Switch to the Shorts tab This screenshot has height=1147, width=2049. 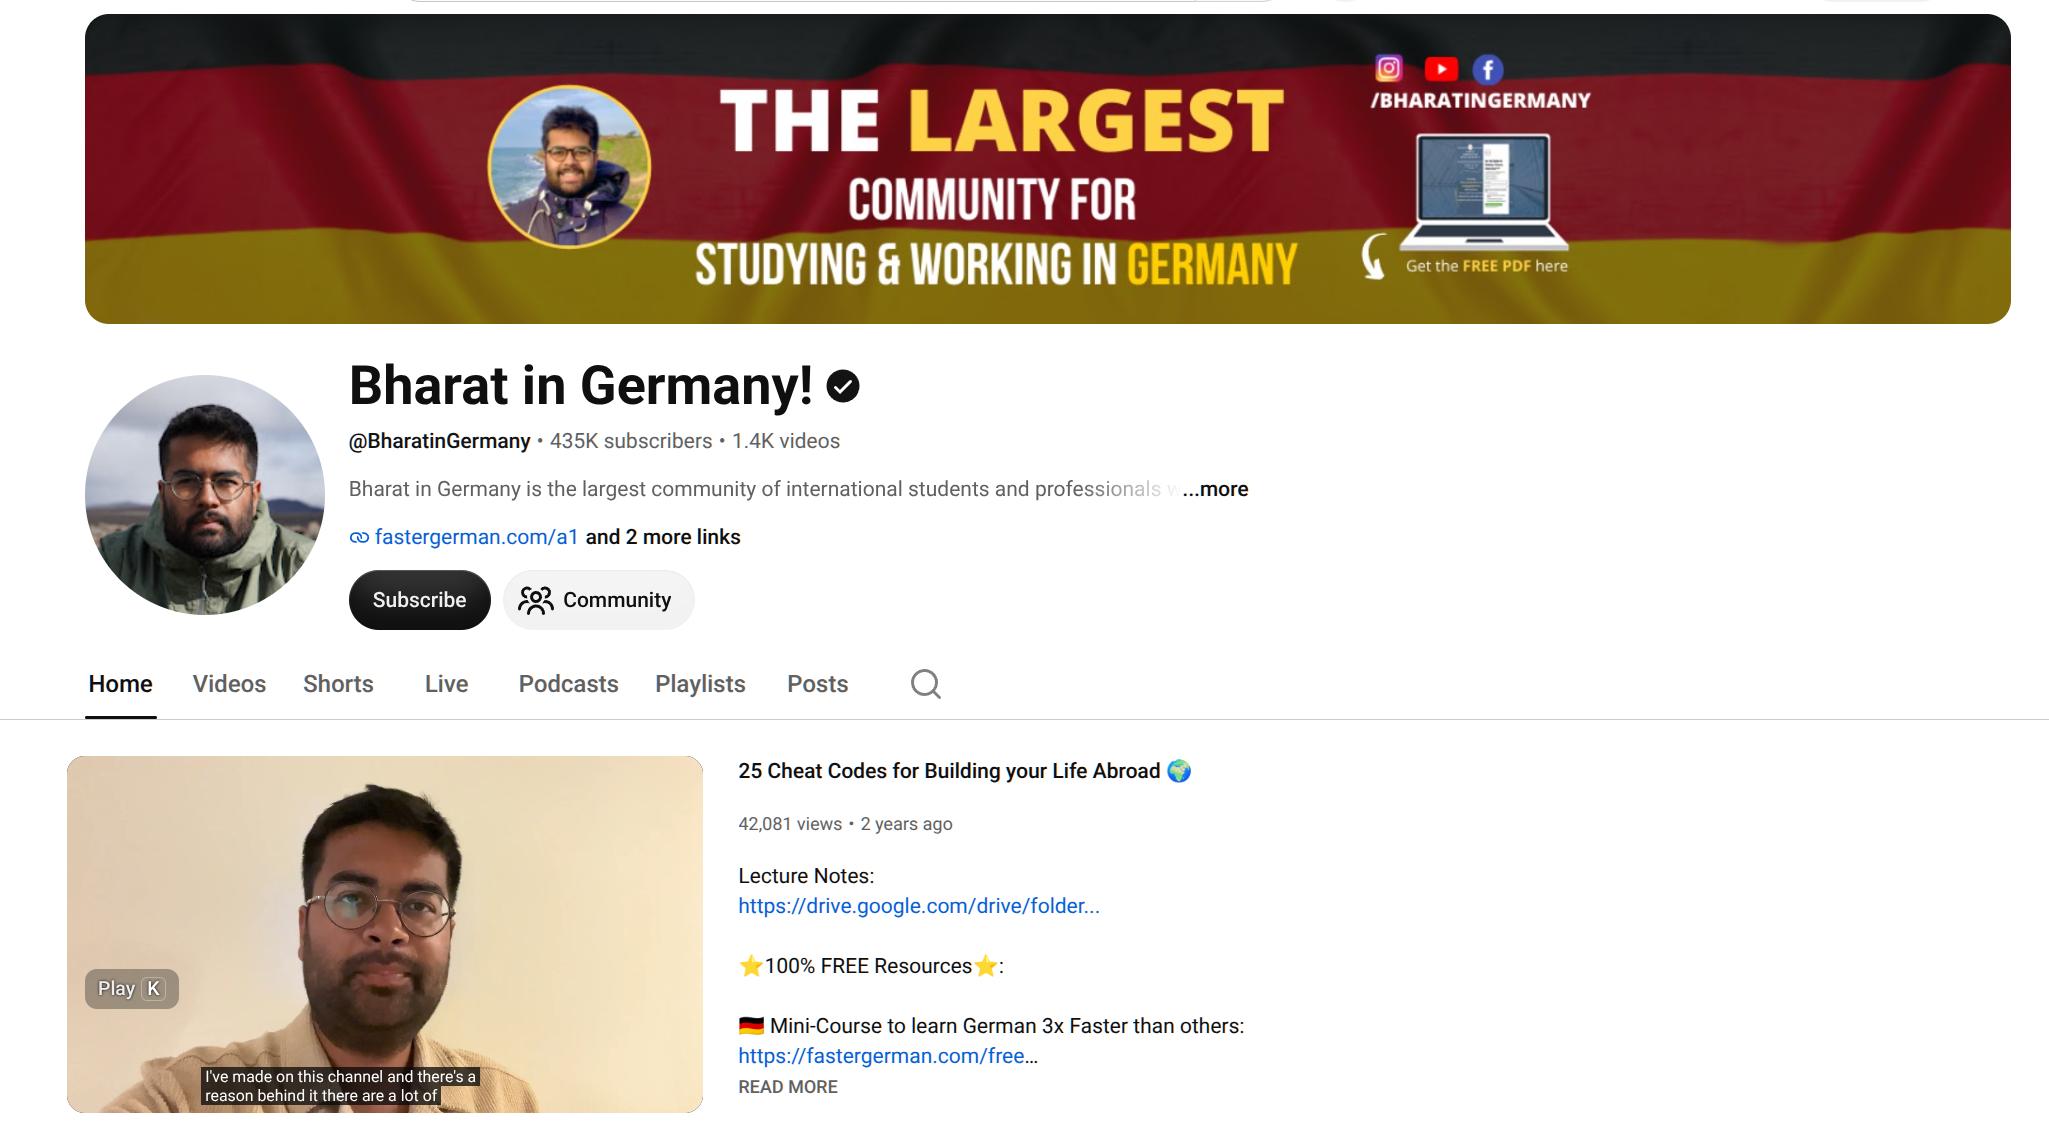coord(338,684)
